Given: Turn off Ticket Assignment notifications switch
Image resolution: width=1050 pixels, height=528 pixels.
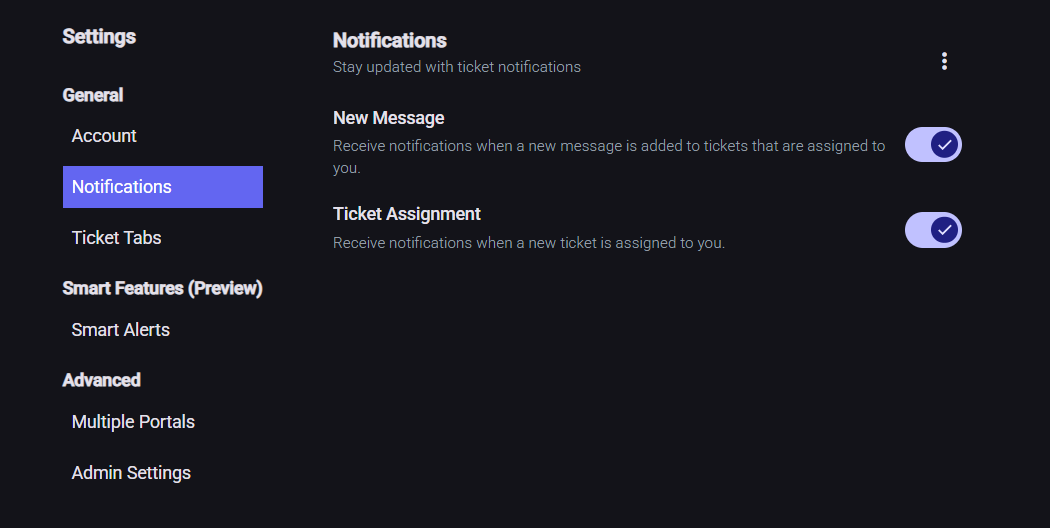Looking at the screenshot, I should pos(932,231).
